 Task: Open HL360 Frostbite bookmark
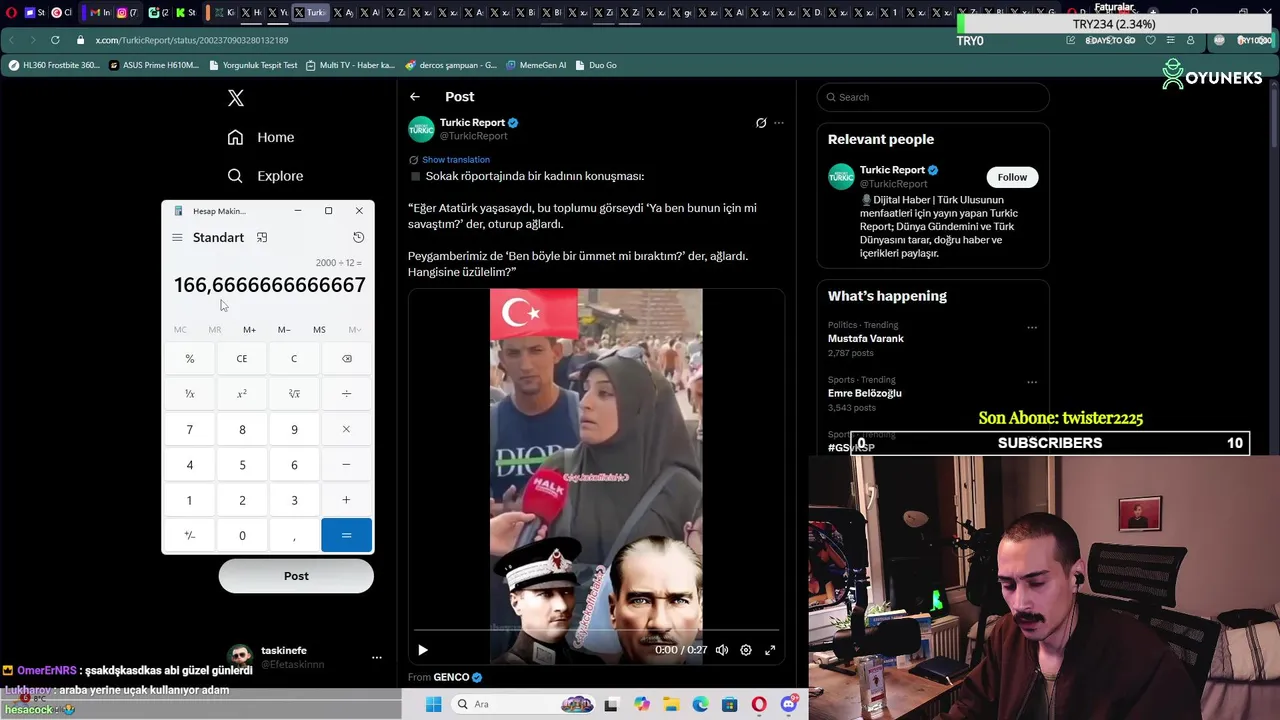tap(54, 65)
